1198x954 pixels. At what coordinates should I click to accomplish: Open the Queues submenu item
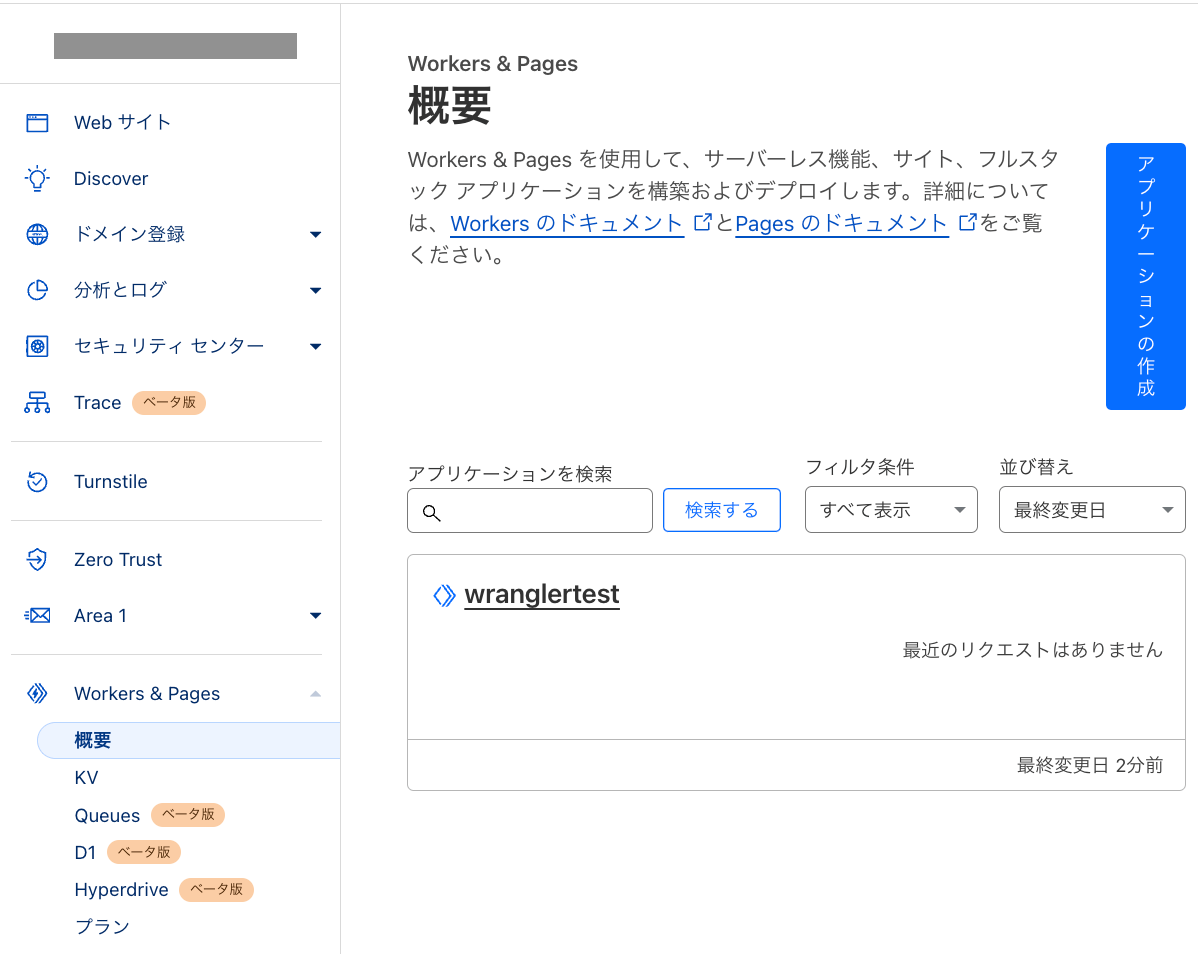tap(107, 816)
